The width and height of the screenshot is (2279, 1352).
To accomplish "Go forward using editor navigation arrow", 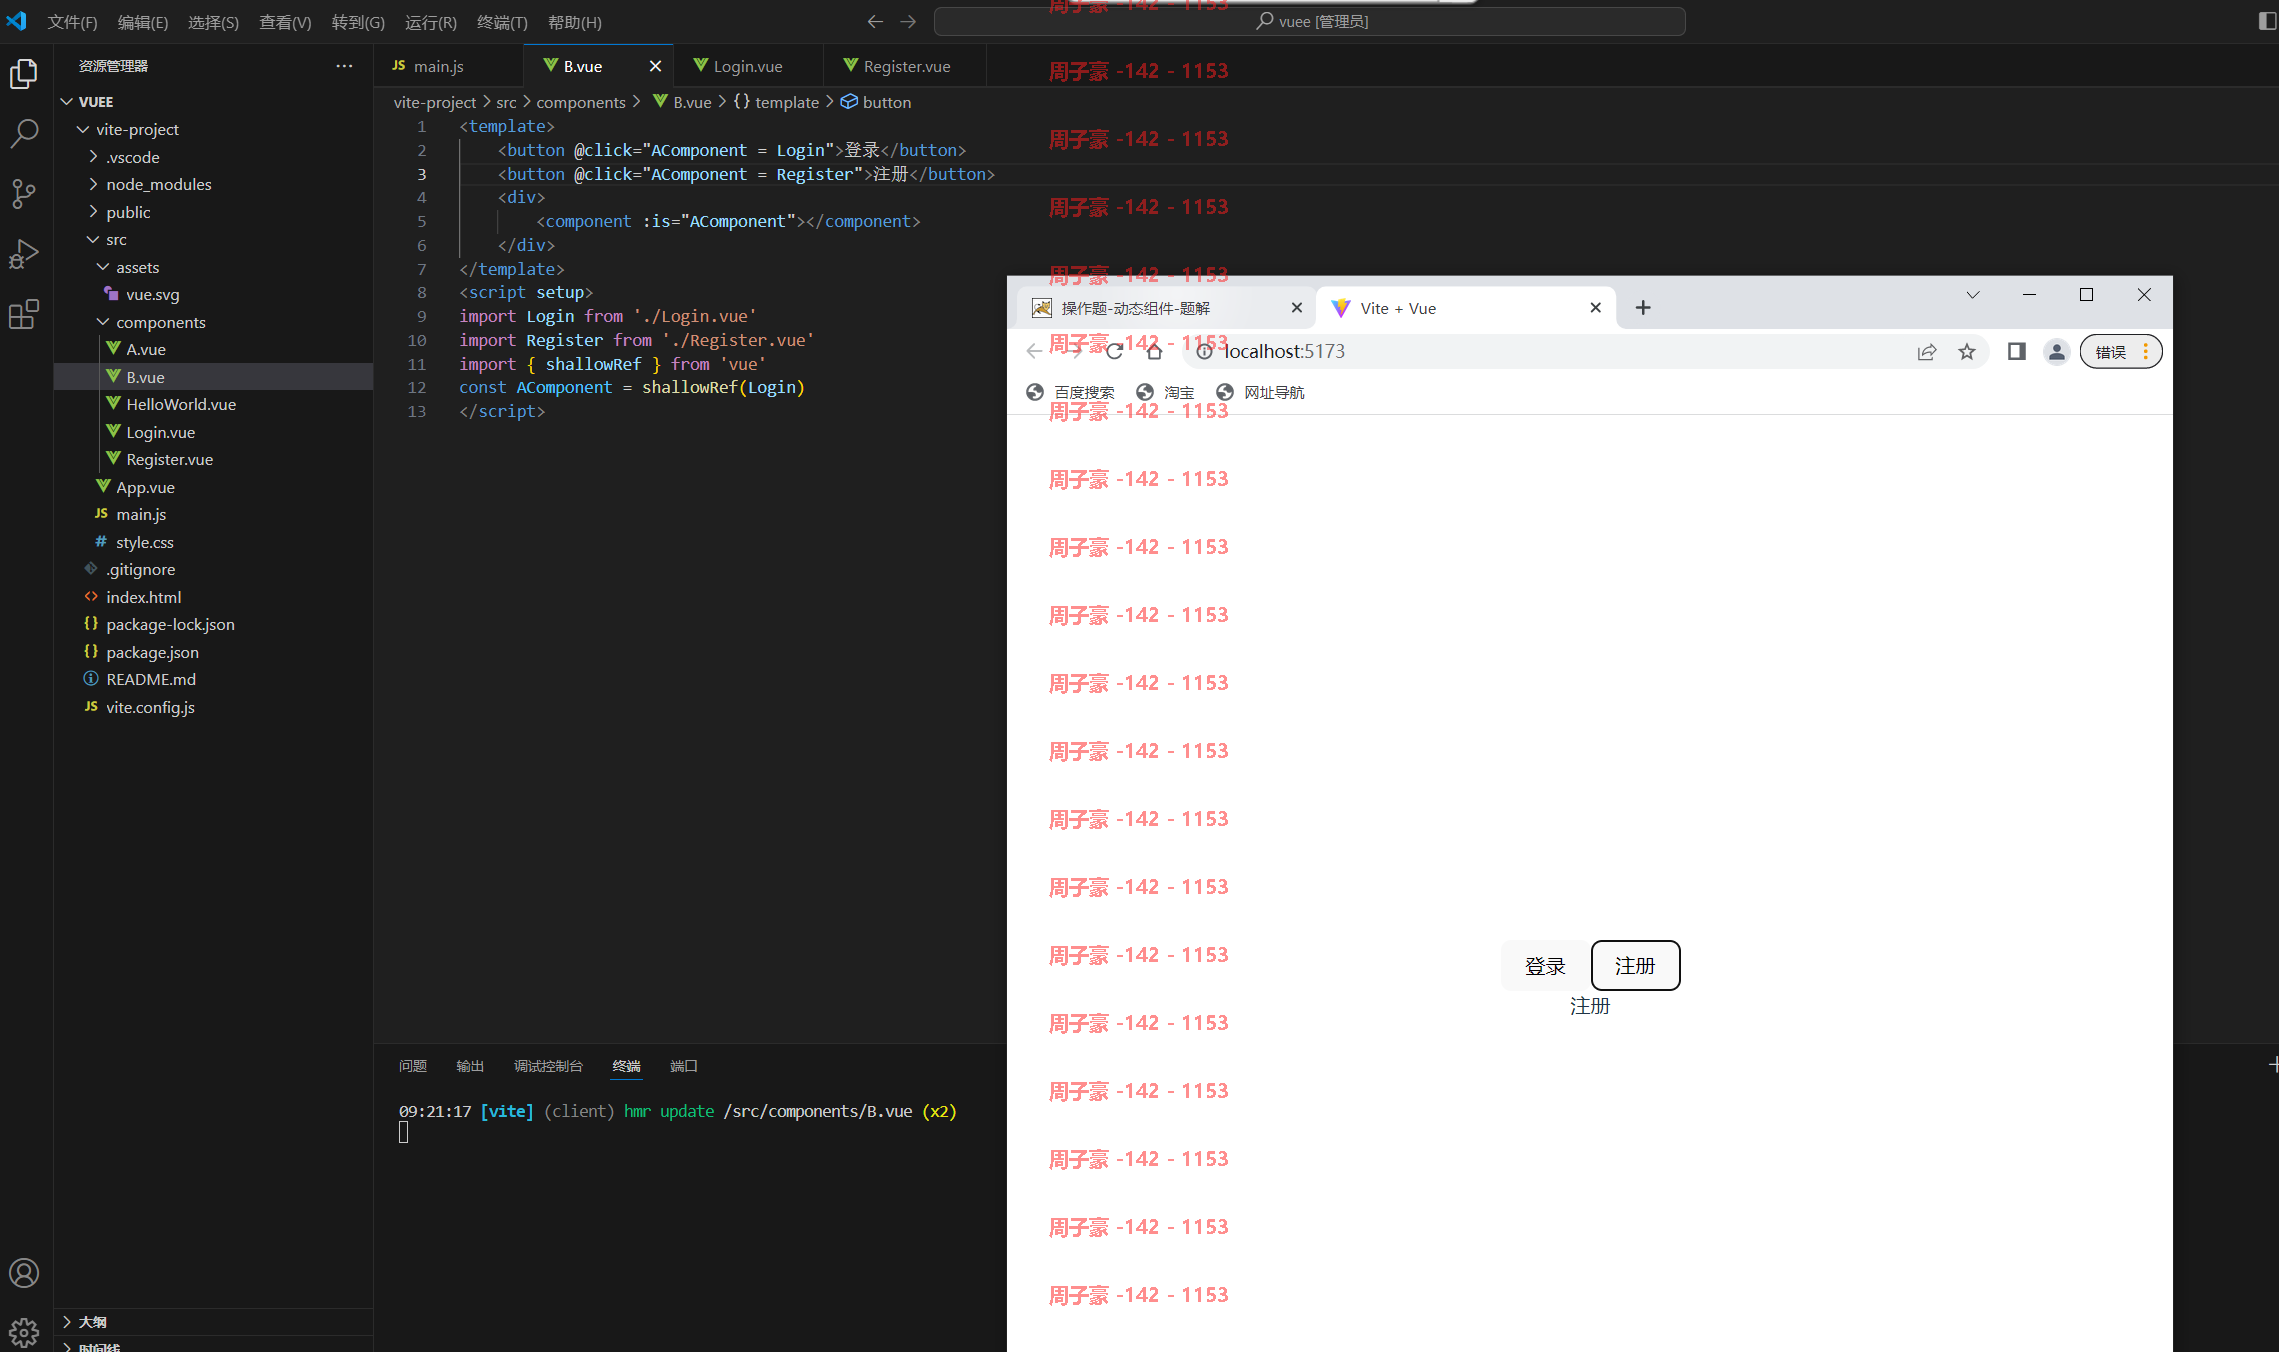I will pos(908,21).
